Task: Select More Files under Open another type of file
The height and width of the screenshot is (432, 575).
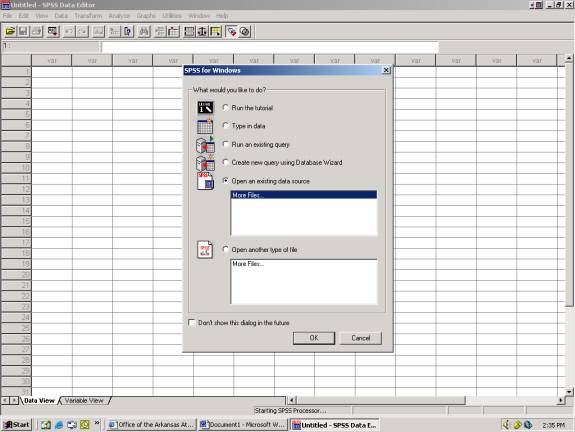Action: pyautogui.click(x=304, y=264)
